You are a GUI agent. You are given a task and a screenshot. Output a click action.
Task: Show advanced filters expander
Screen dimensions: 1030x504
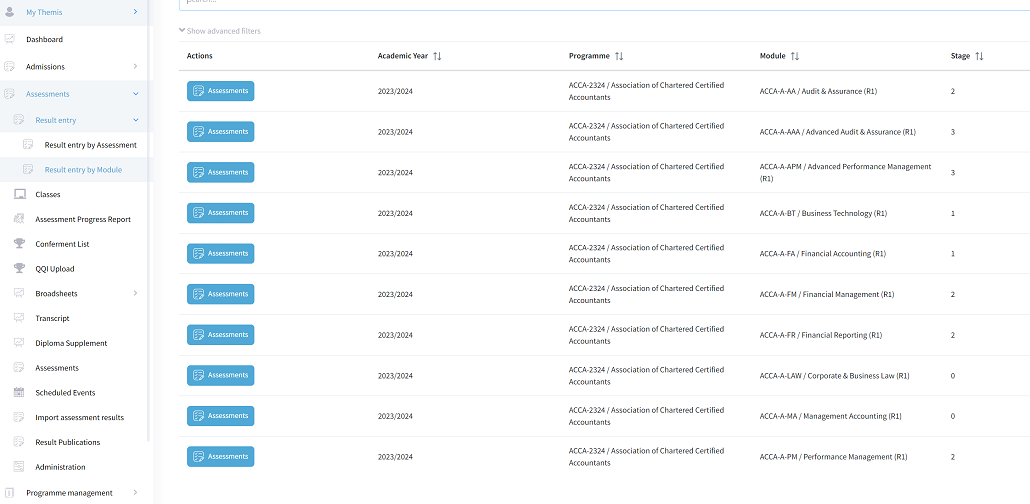(220, 31)
